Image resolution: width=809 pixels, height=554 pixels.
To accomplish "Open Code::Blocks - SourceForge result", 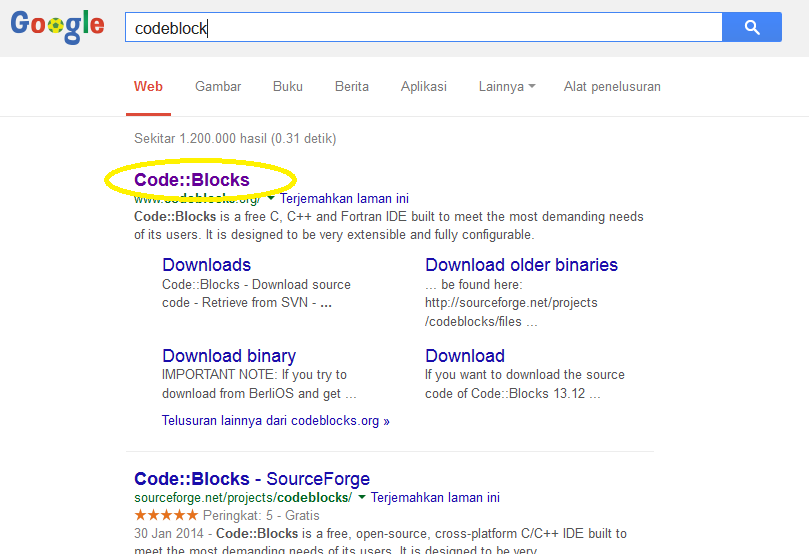I will click(x=252, y=479).
